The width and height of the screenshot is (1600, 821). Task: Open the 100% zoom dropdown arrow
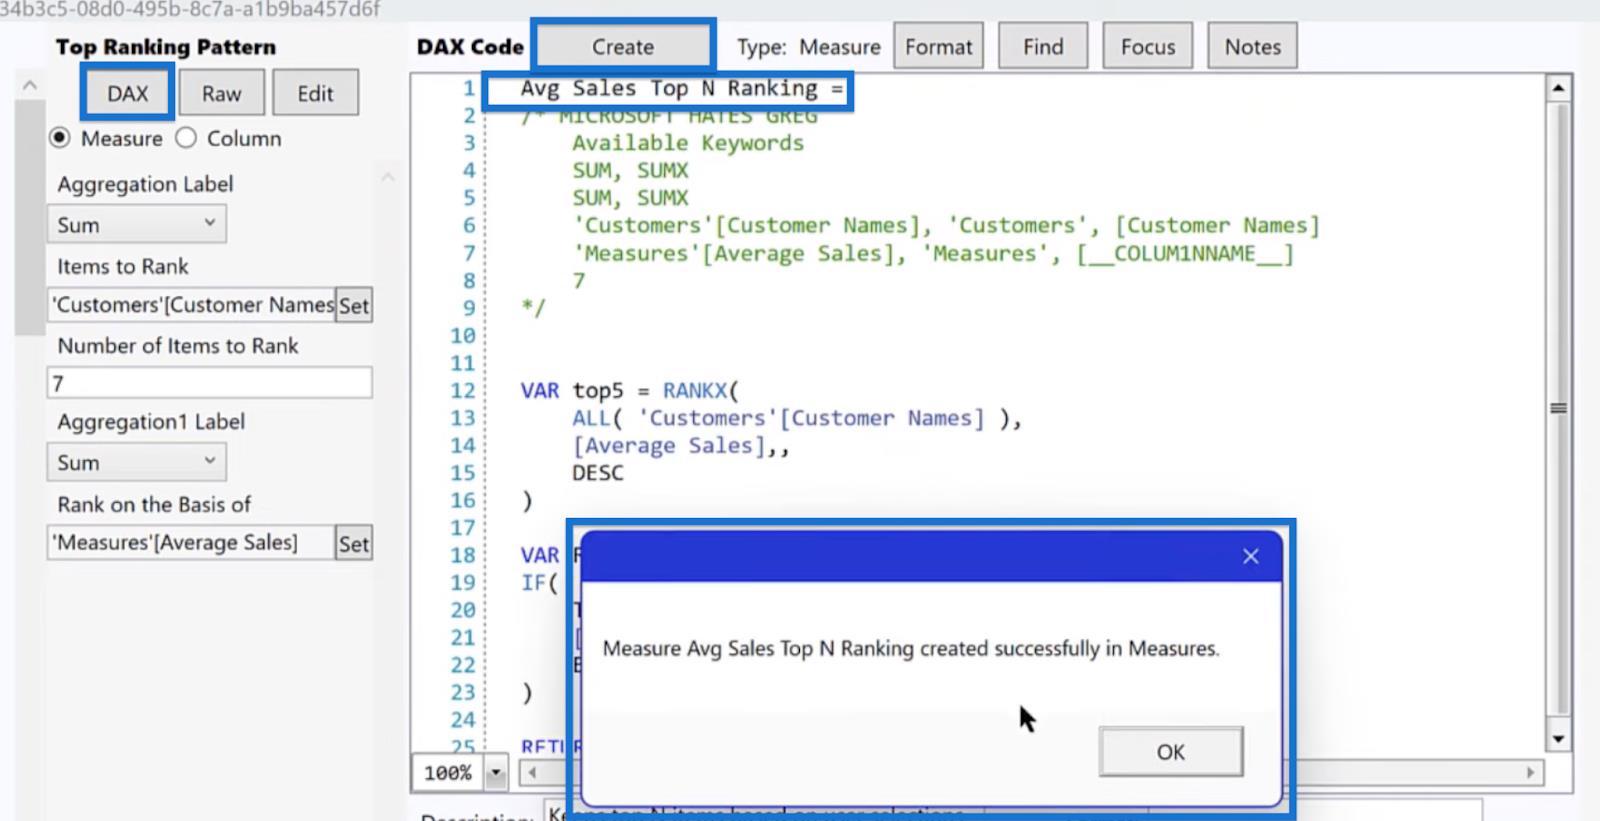click(495, 772)
